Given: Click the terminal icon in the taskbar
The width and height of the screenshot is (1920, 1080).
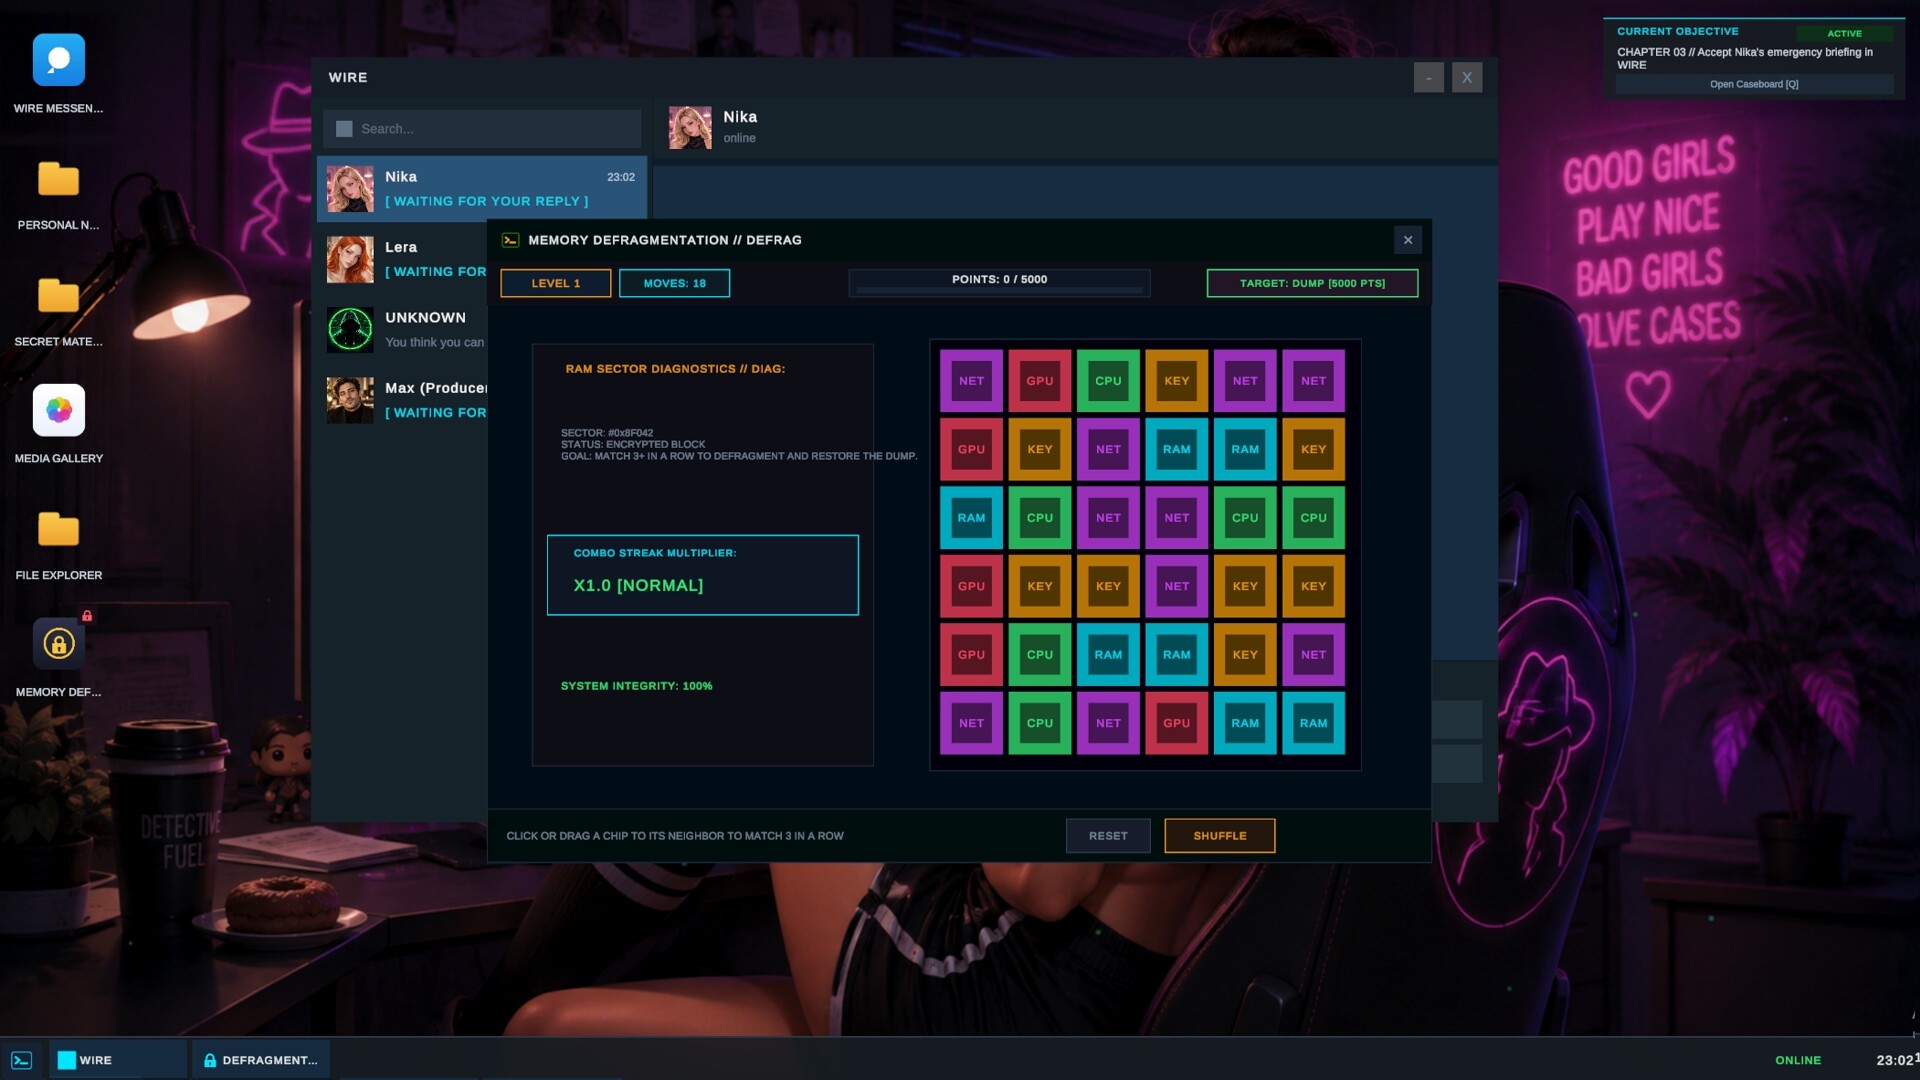Looking at the screenshot, I should [22, 1060].
